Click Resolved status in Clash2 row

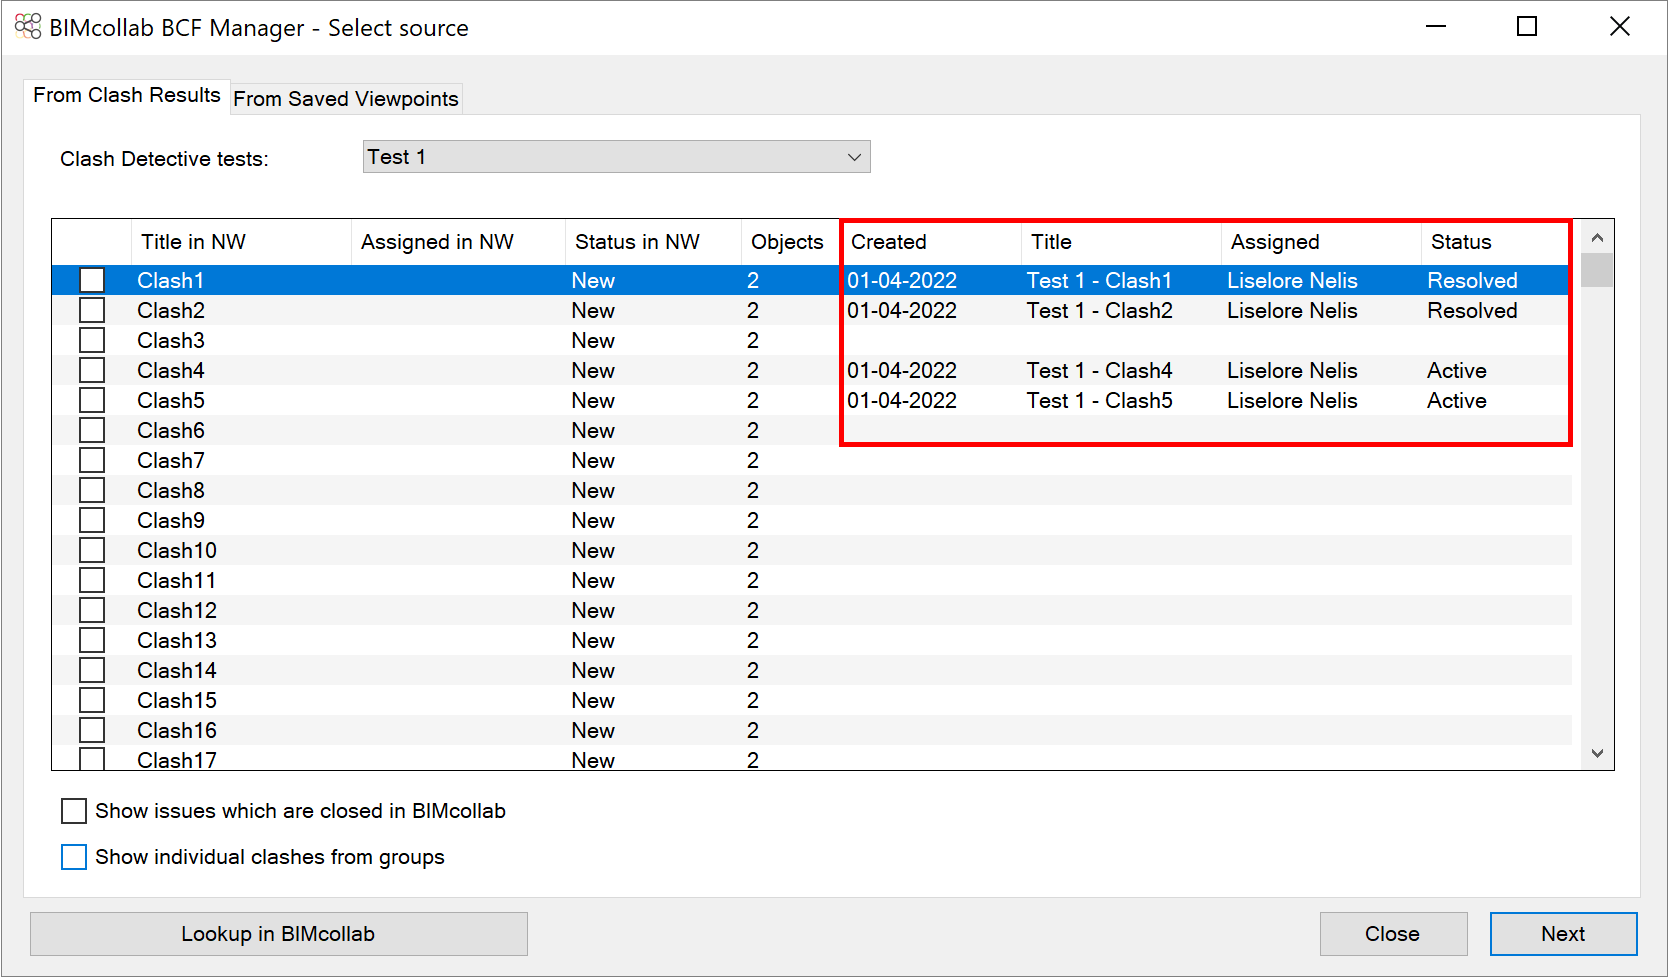coord(1472,310)
